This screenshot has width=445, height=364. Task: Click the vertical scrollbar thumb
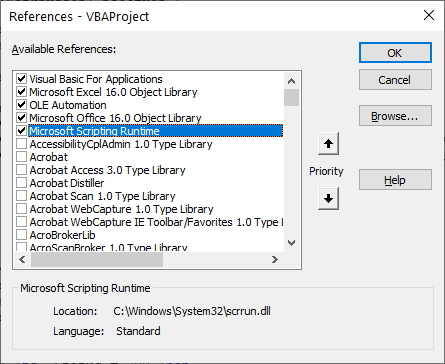point(291,97)
